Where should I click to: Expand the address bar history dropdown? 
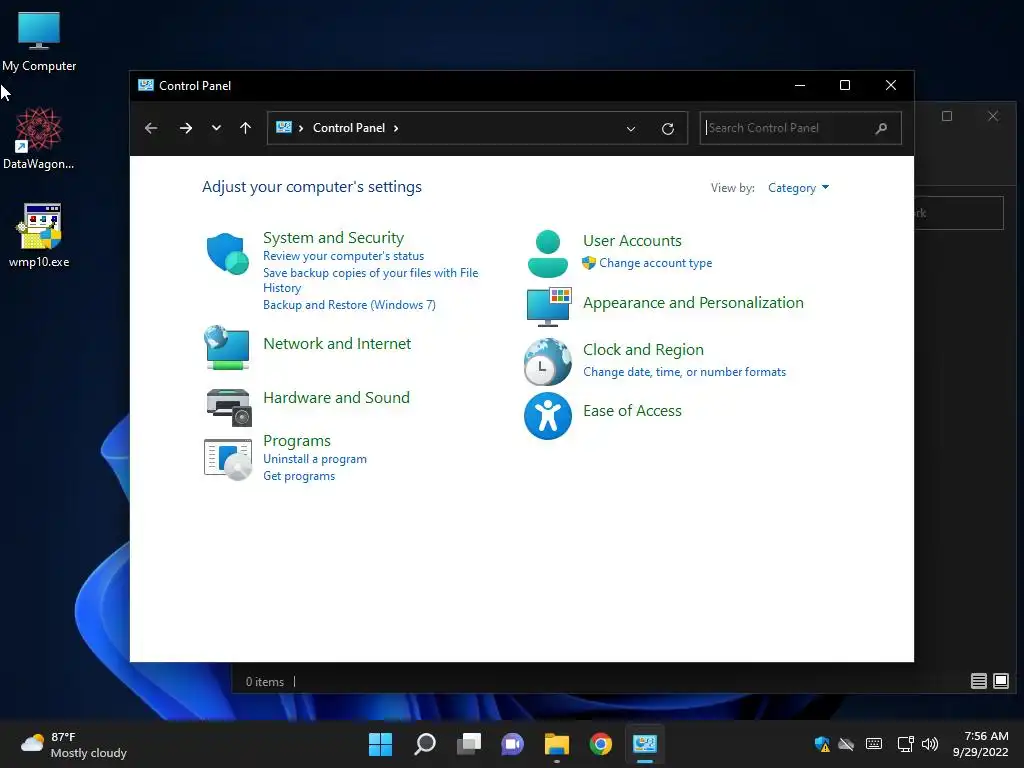click(x=631, y=129)
